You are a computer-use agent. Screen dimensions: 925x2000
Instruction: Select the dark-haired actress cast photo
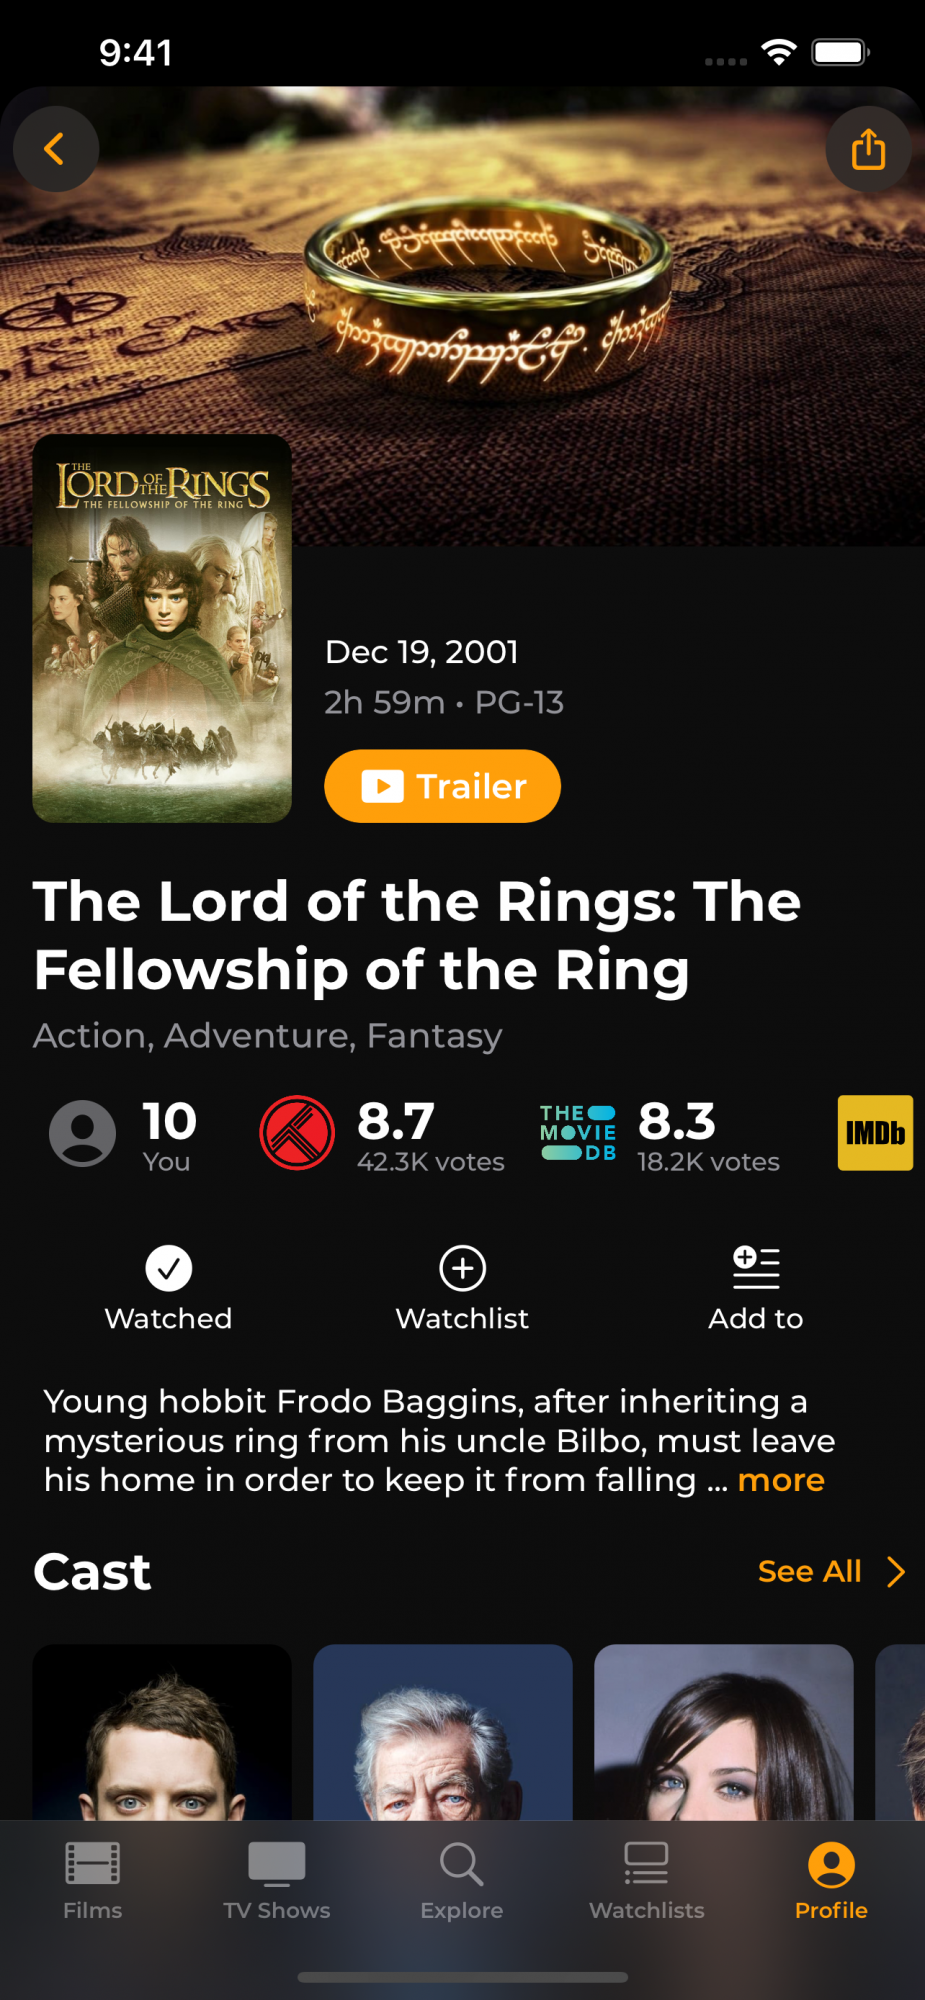[724, 1732]
